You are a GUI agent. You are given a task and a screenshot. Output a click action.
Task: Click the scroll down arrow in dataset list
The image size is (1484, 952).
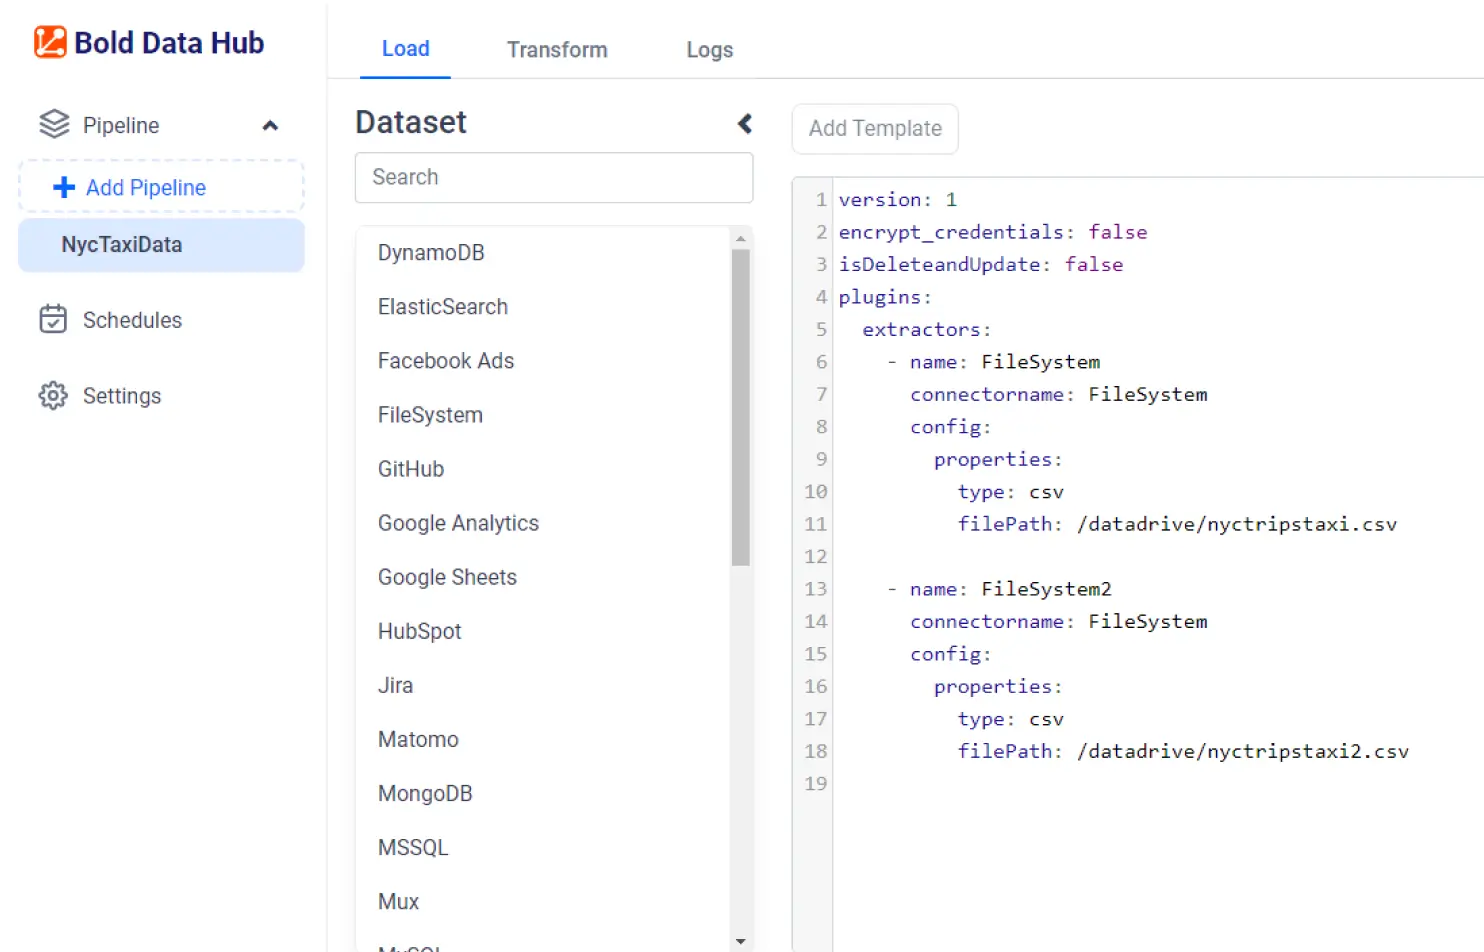pos(740,940)
